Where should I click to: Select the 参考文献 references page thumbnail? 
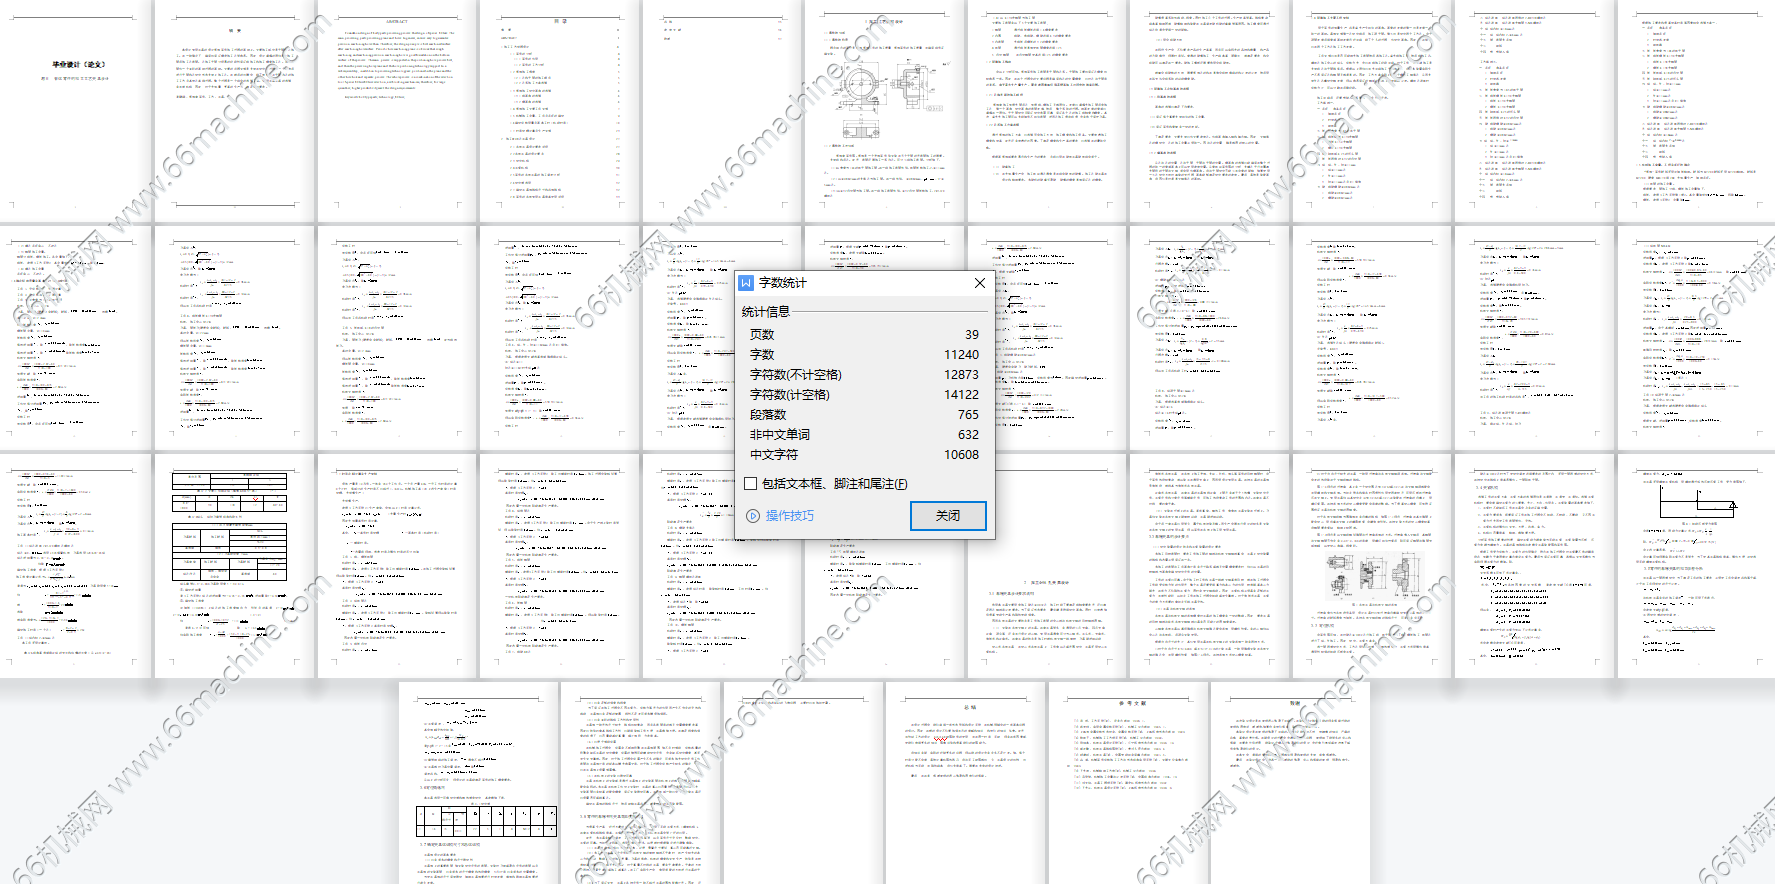pos(1129,780)
